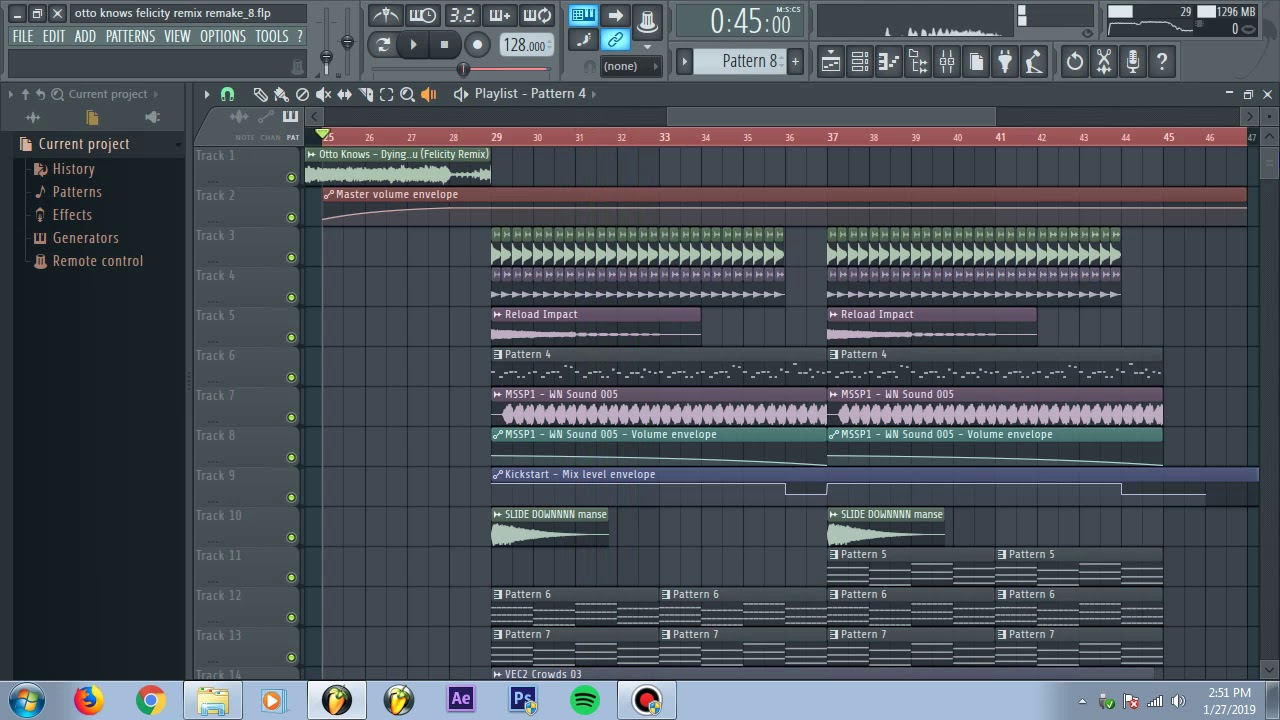The width and height of the screenshot is (1280, 720).
Task: Click the Playlist view toolbar icon
Action: 831,62
